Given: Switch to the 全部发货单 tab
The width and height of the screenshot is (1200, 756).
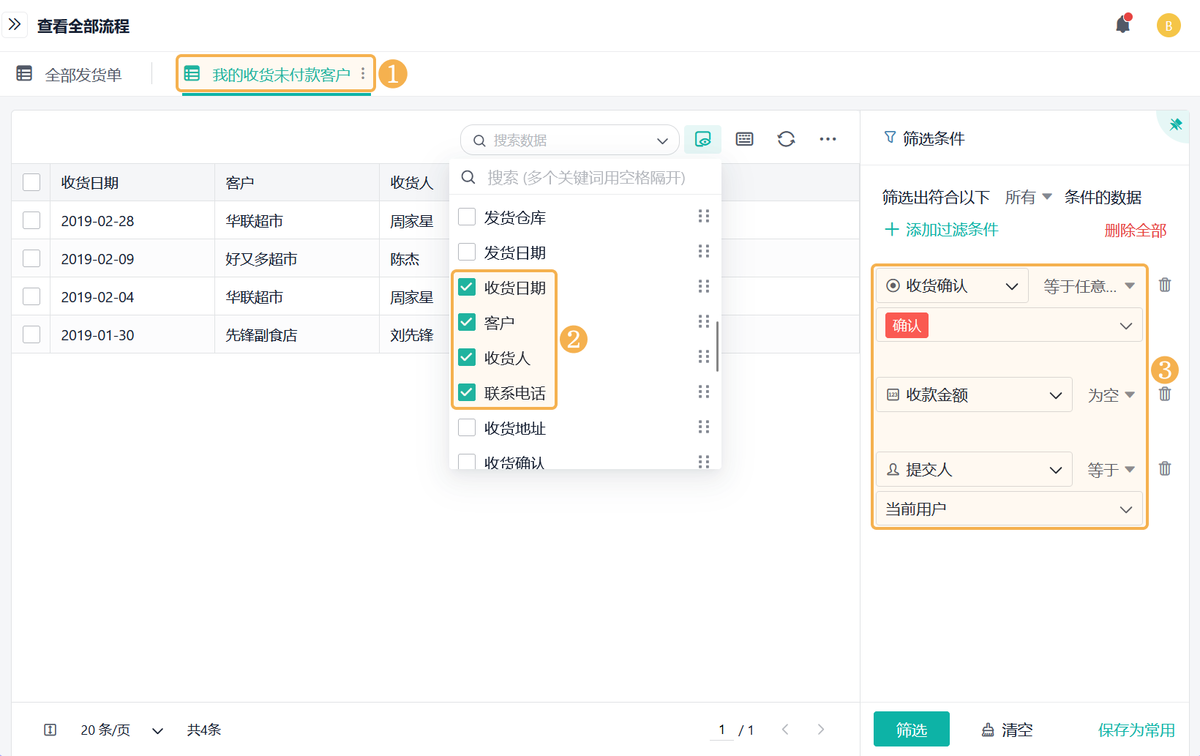Looking at the screenshot, I should (x=70, y=75).
